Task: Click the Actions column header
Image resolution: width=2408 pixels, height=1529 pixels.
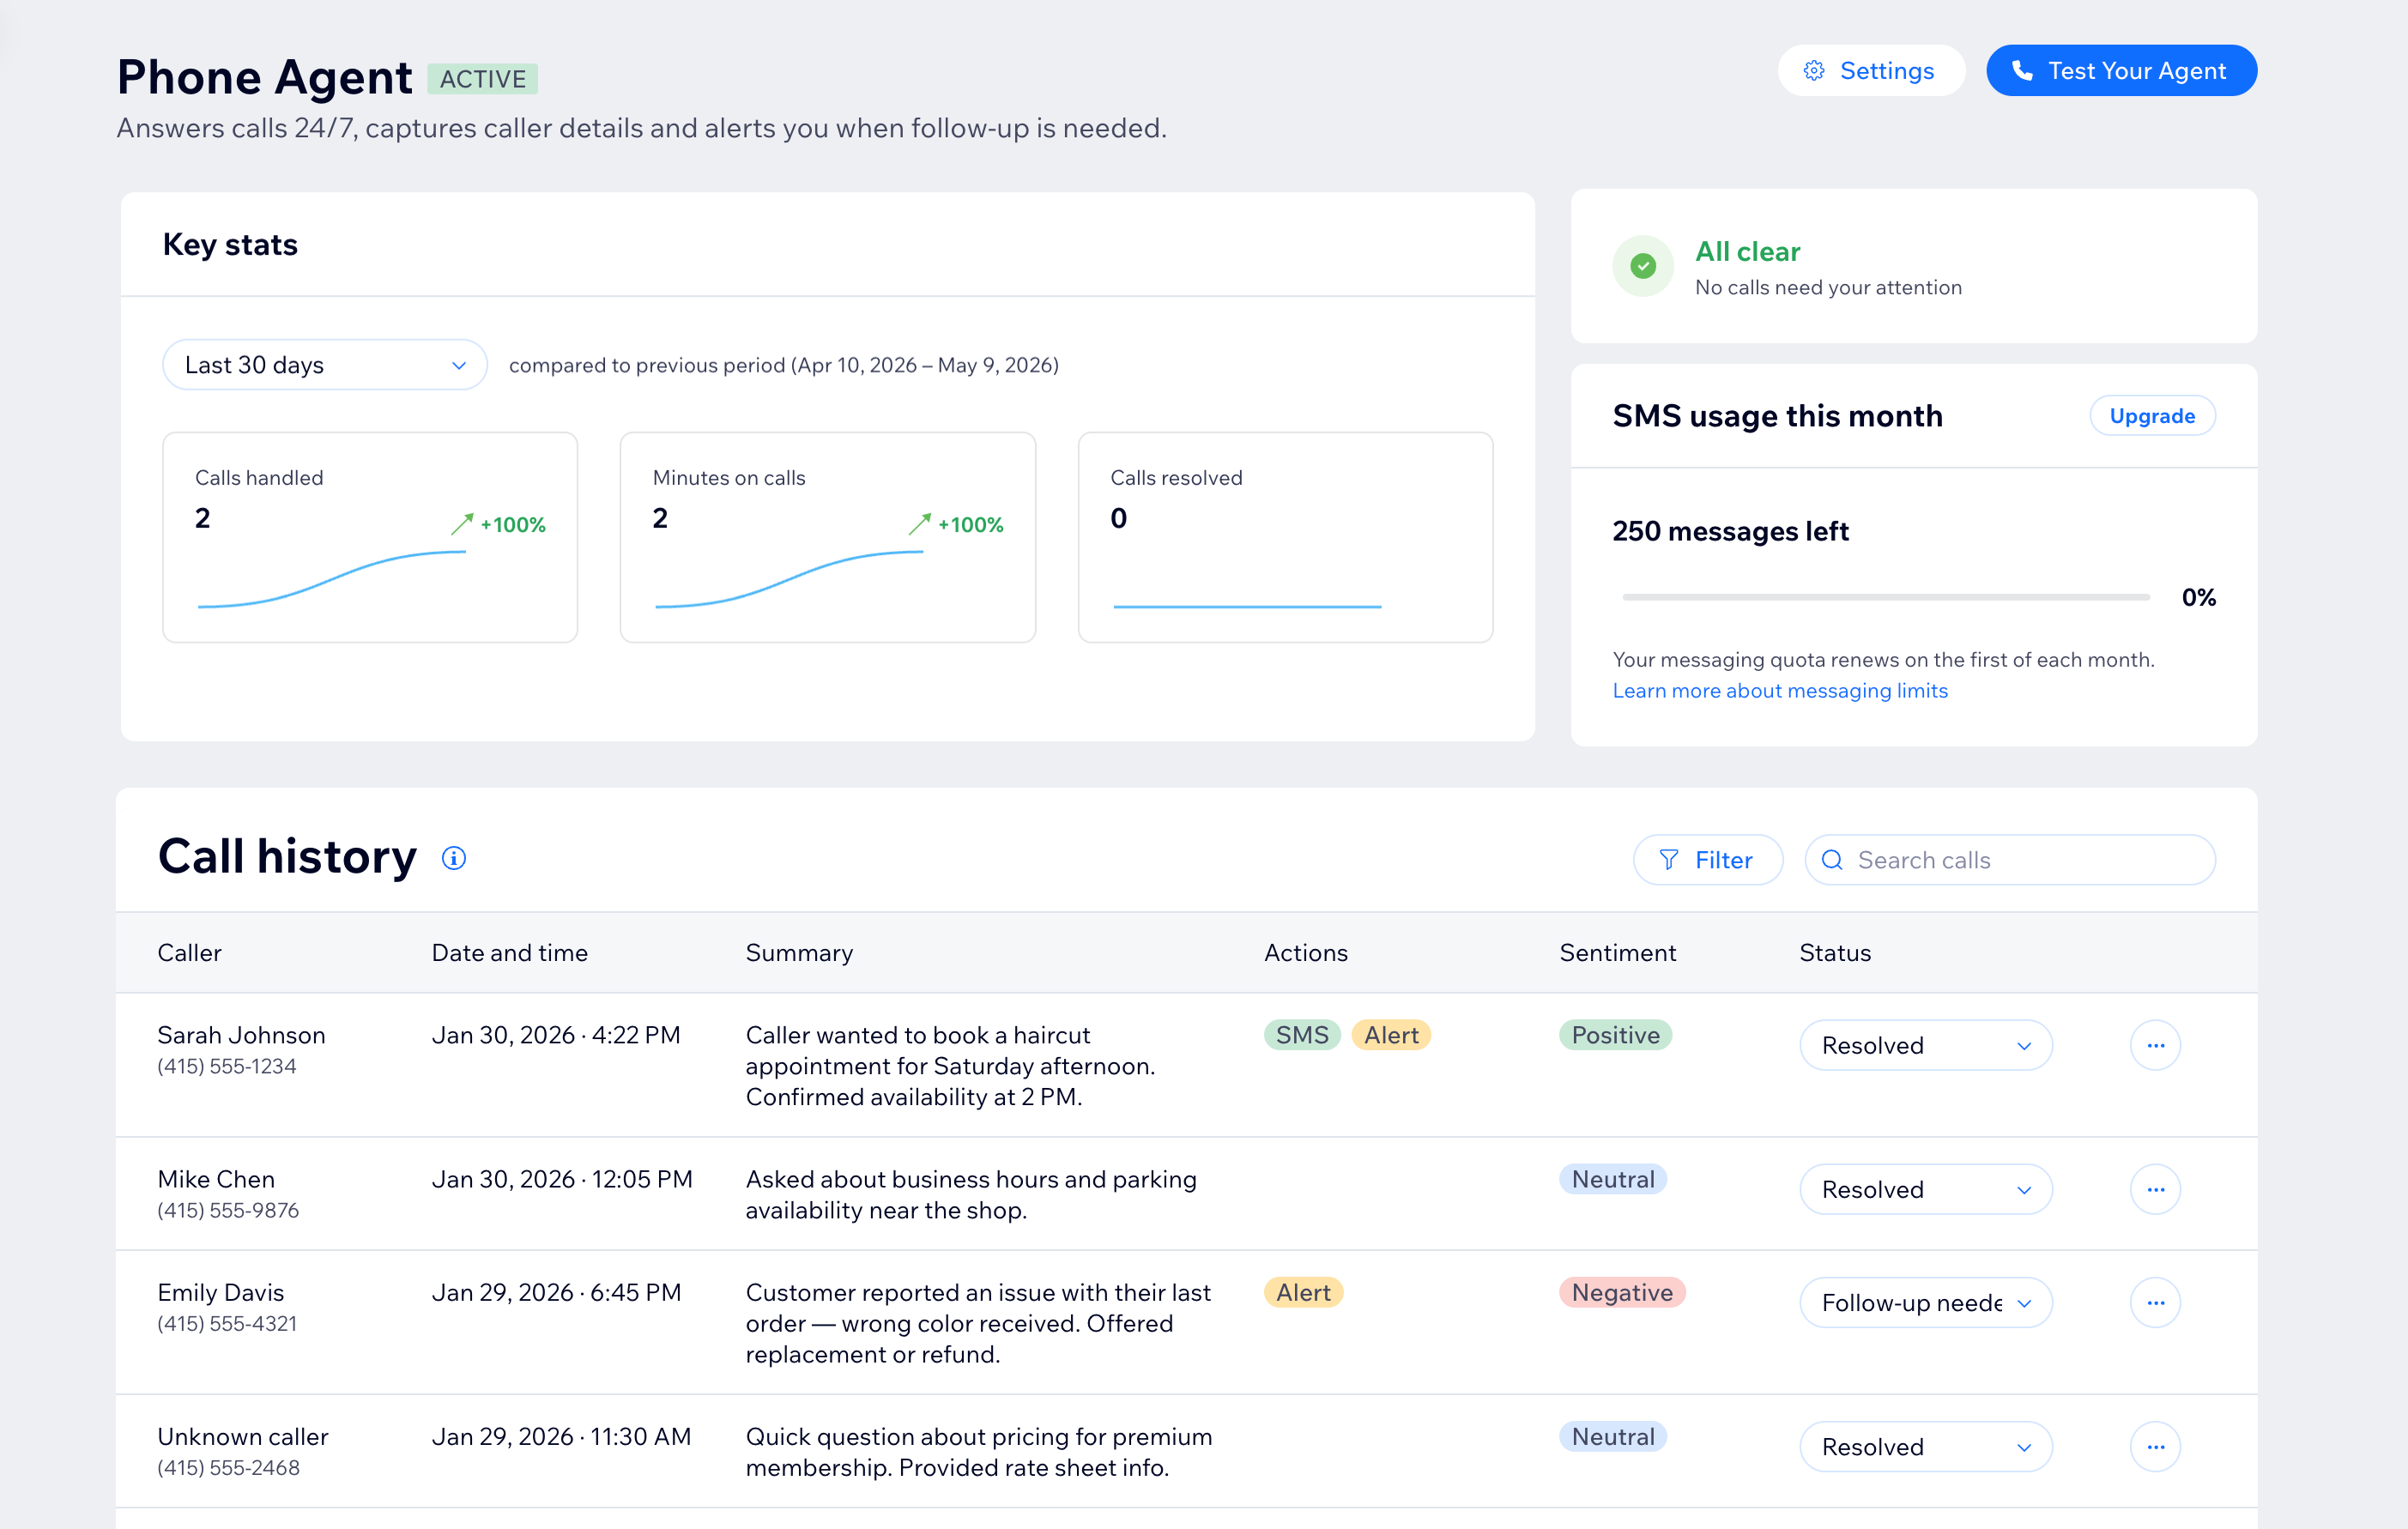Action: coord(1306,953)
